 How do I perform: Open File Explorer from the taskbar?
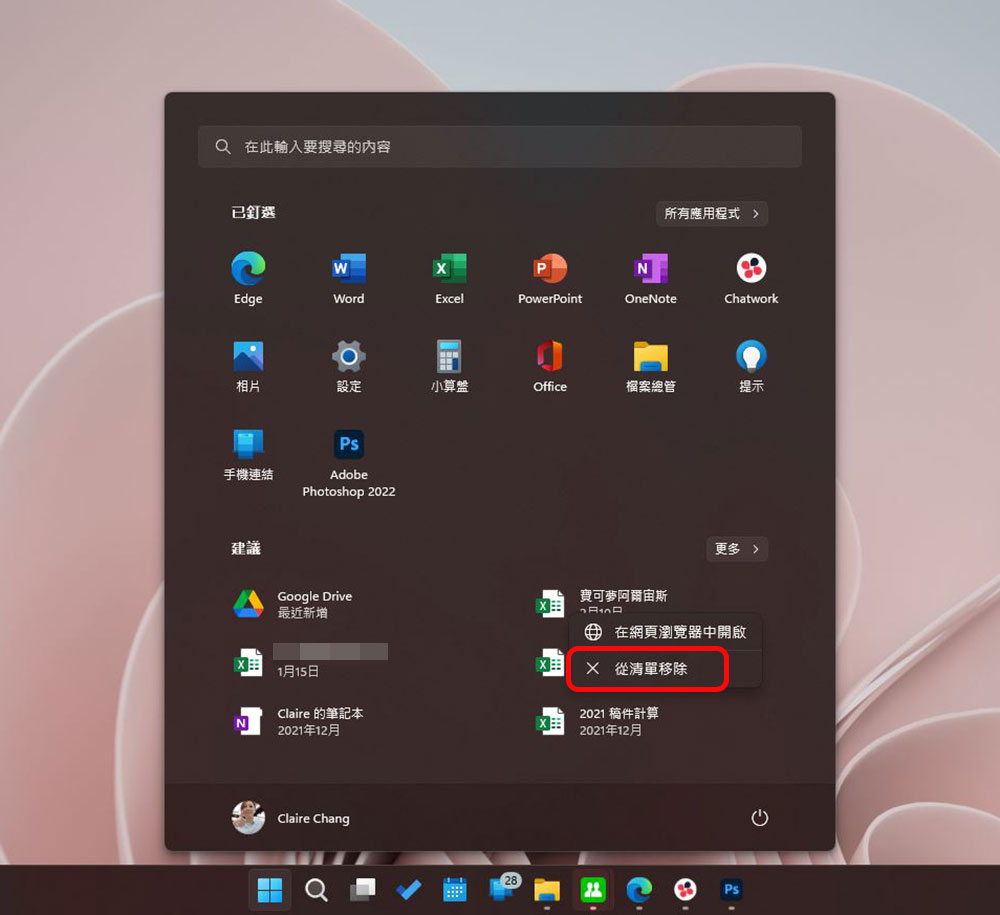click(x=547, y=889)
